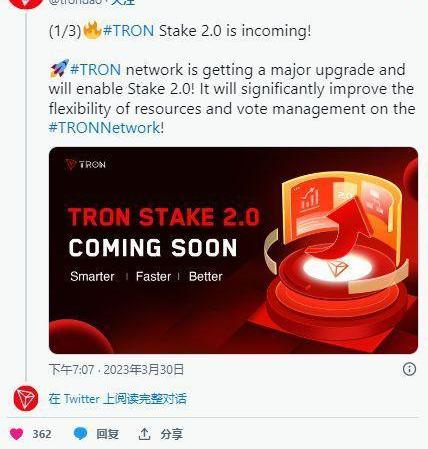Open the #TRON hashtag after rocket
Image resolution: width=428 pixels, height=449 pixels.
[x=96, y=70]
